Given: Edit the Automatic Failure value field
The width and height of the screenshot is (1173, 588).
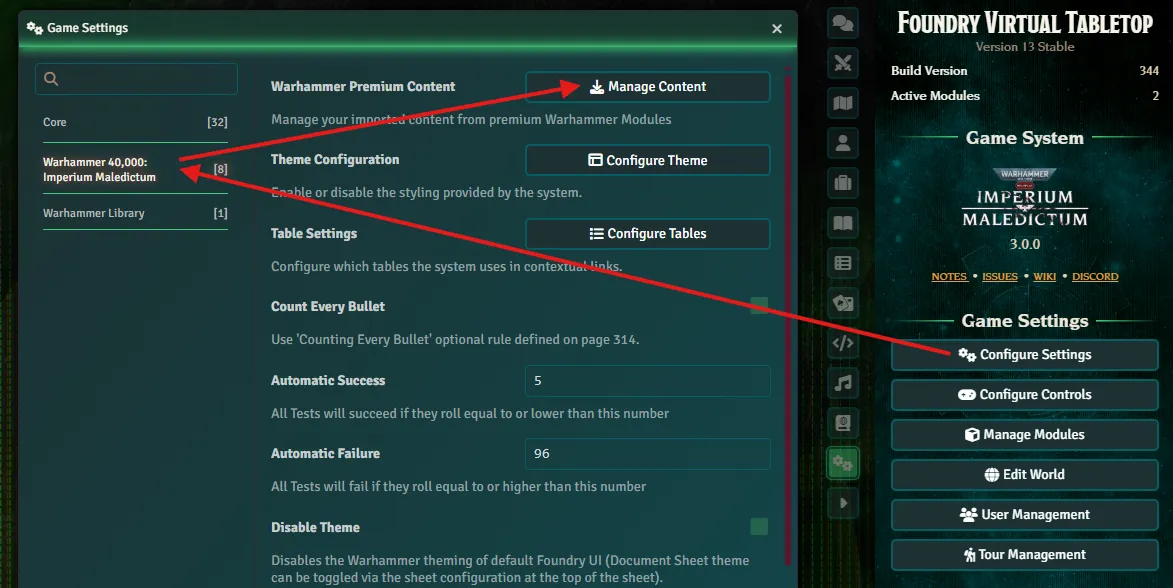Looking at the screenshot, I should tap(648, 453).
